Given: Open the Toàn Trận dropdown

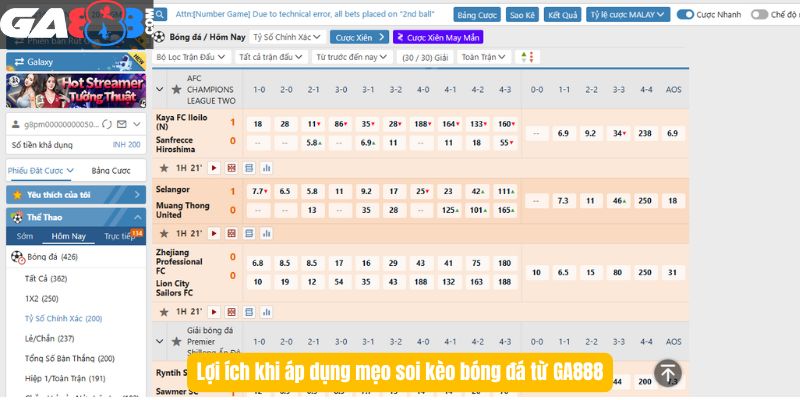Looking at the screenshot, I should click(484, 57).
